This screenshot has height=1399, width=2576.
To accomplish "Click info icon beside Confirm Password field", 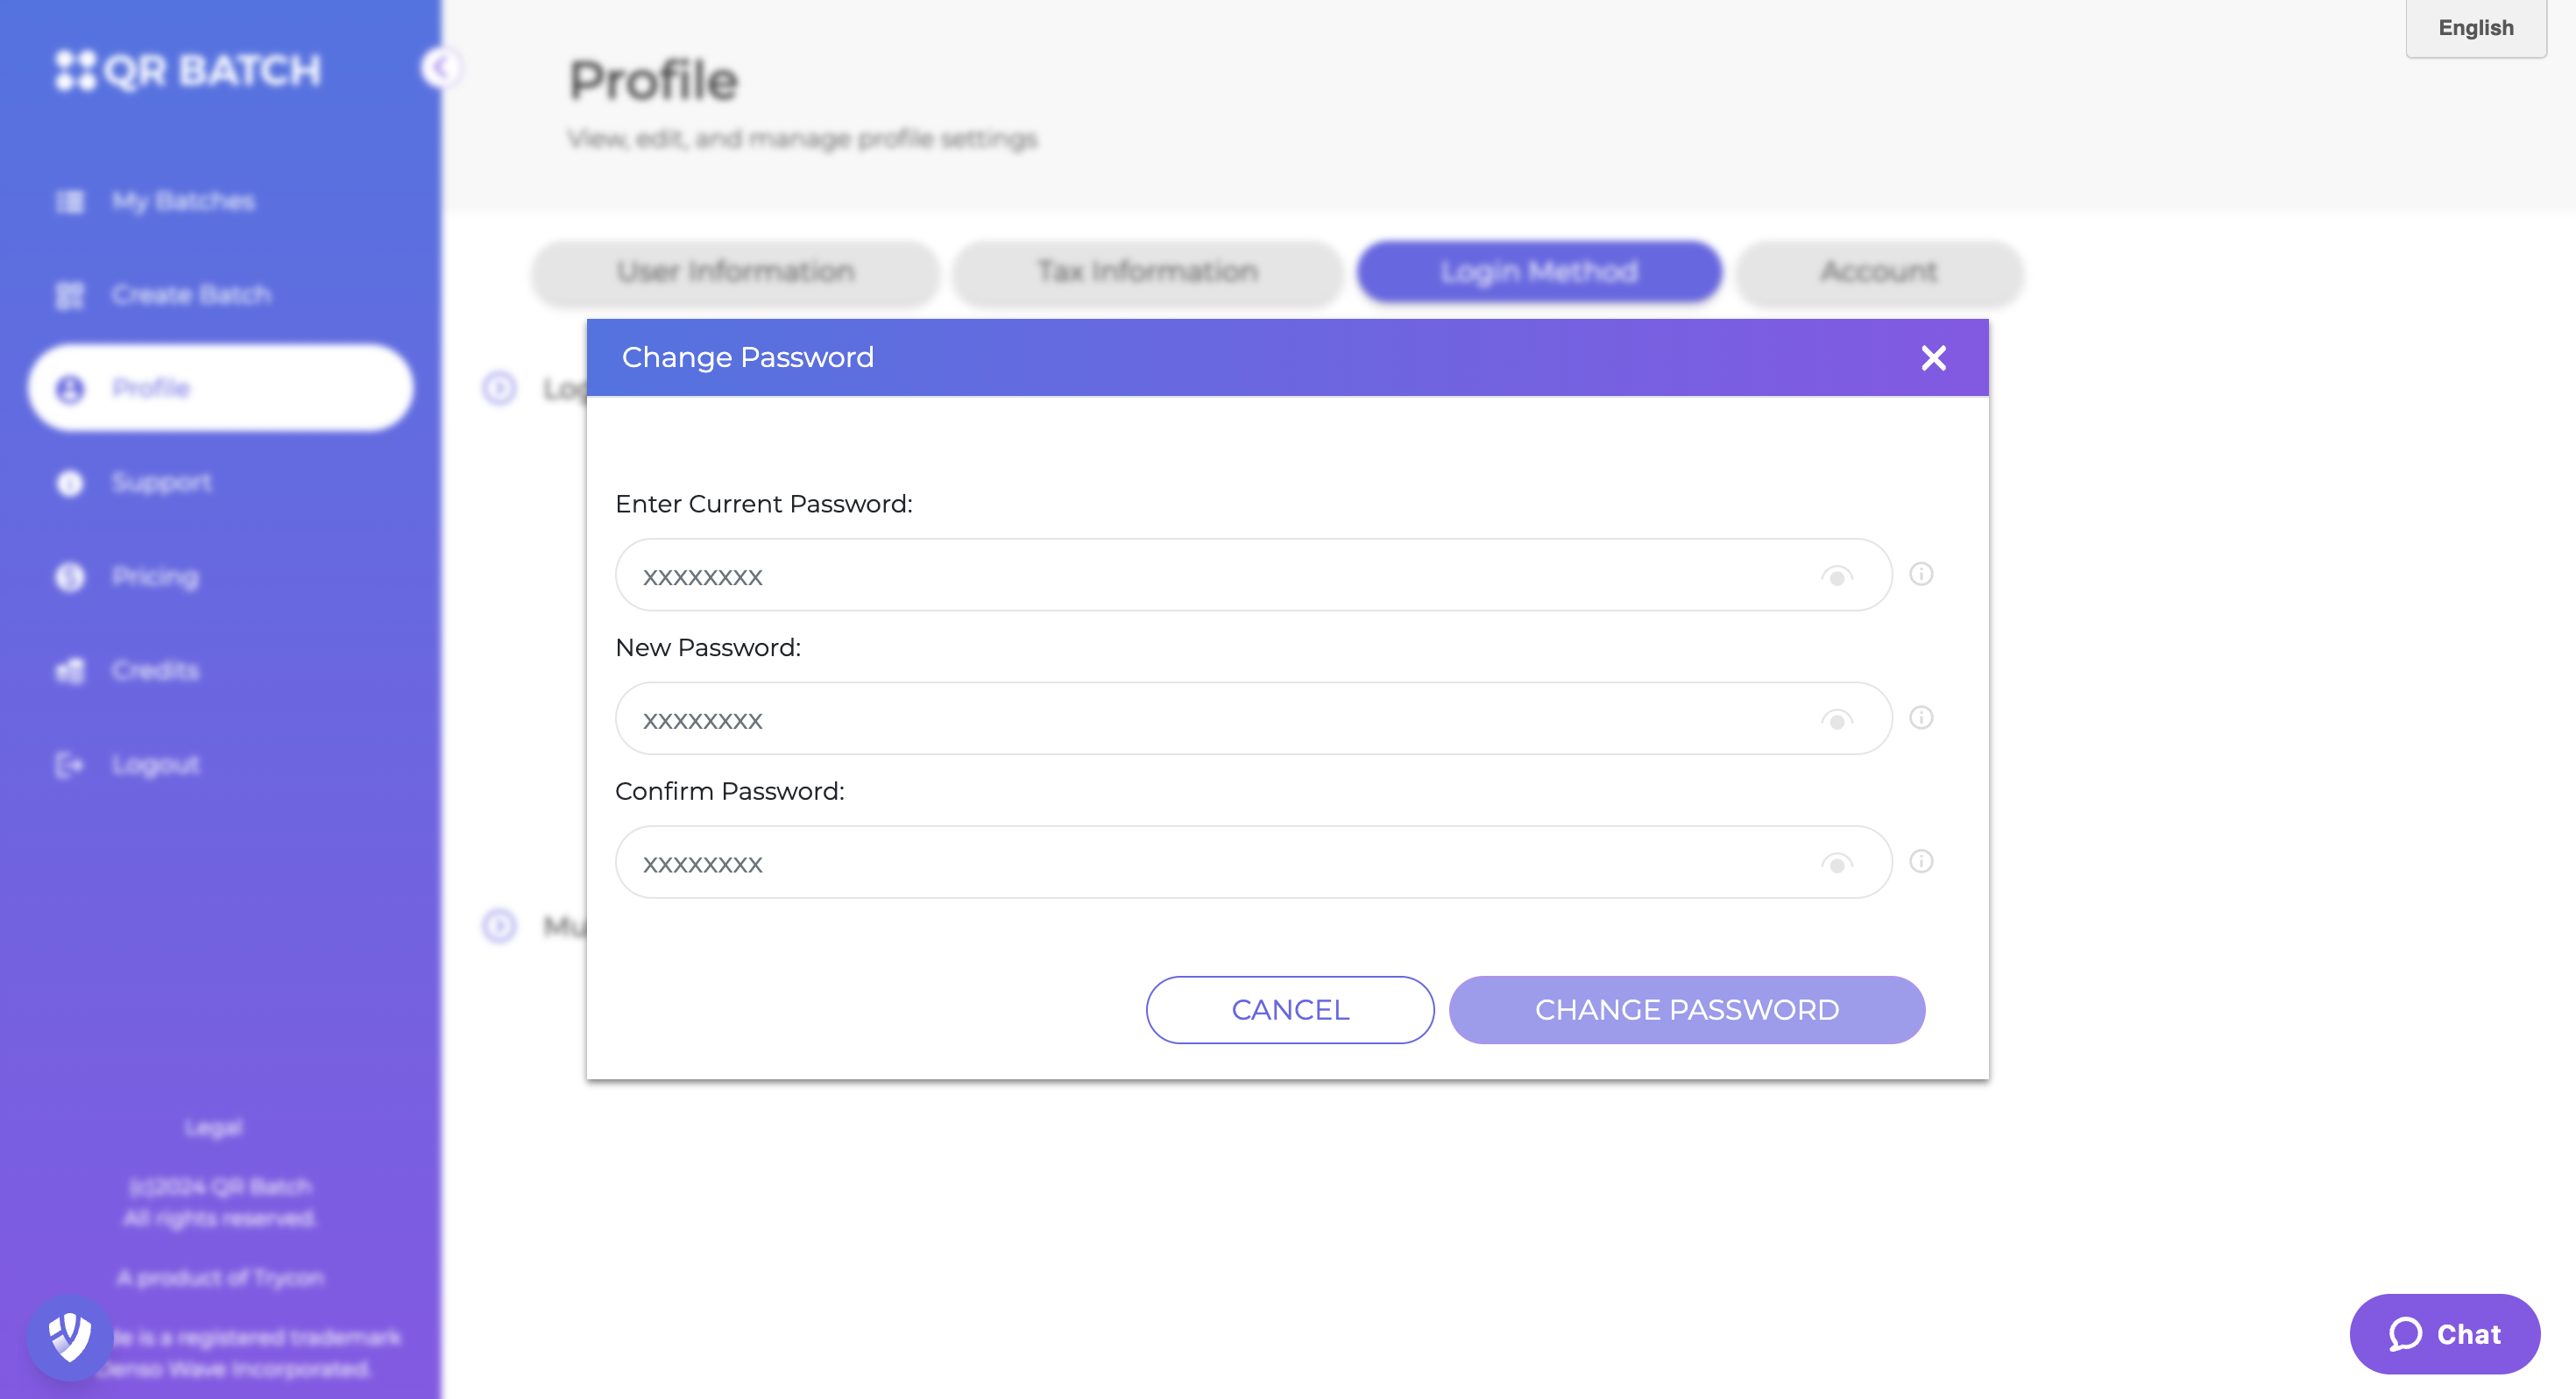I will pos(1921,861).
